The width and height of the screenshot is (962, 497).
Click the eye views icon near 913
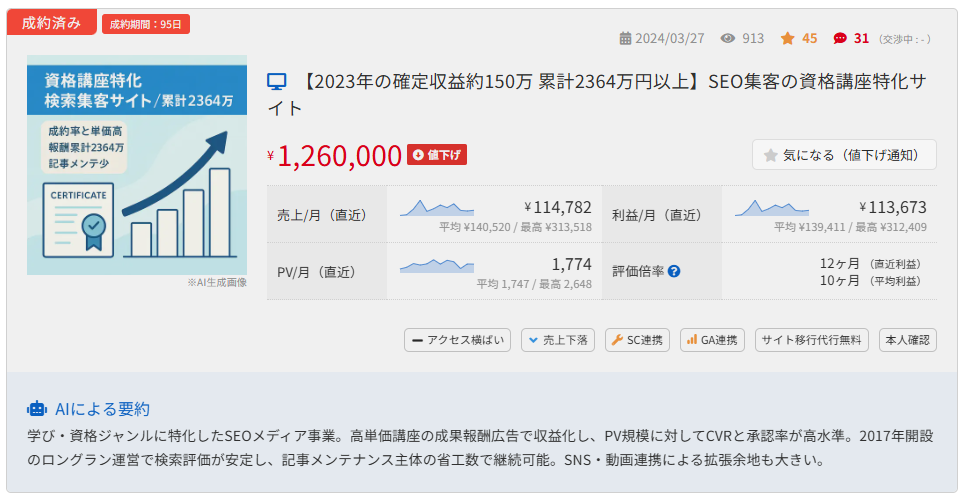point(728,39)
